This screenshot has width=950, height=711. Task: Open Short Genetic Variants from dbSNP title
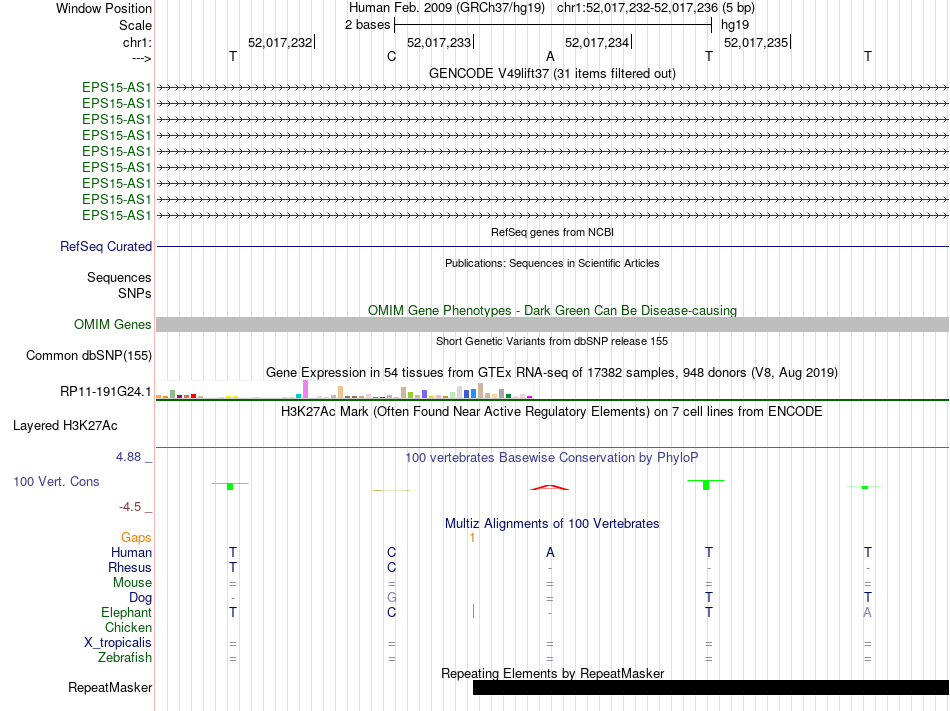pyautogui.click(x=552, y=341)
